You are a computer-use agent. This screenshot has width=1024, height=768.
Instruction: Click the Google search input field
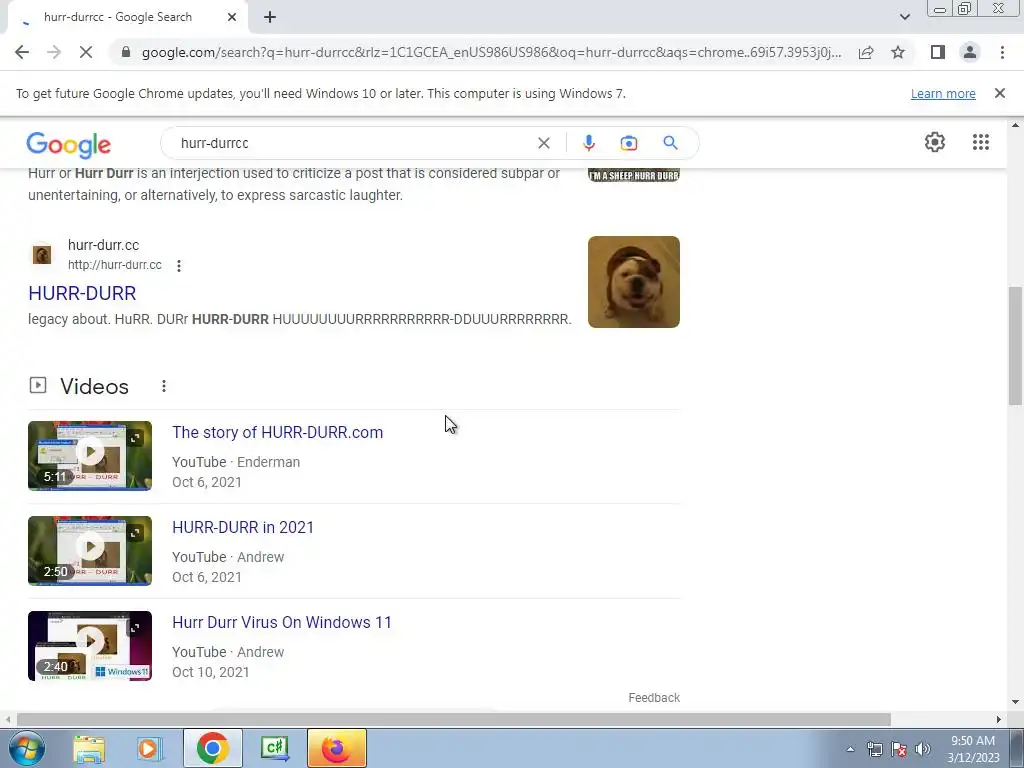point(353,143)
